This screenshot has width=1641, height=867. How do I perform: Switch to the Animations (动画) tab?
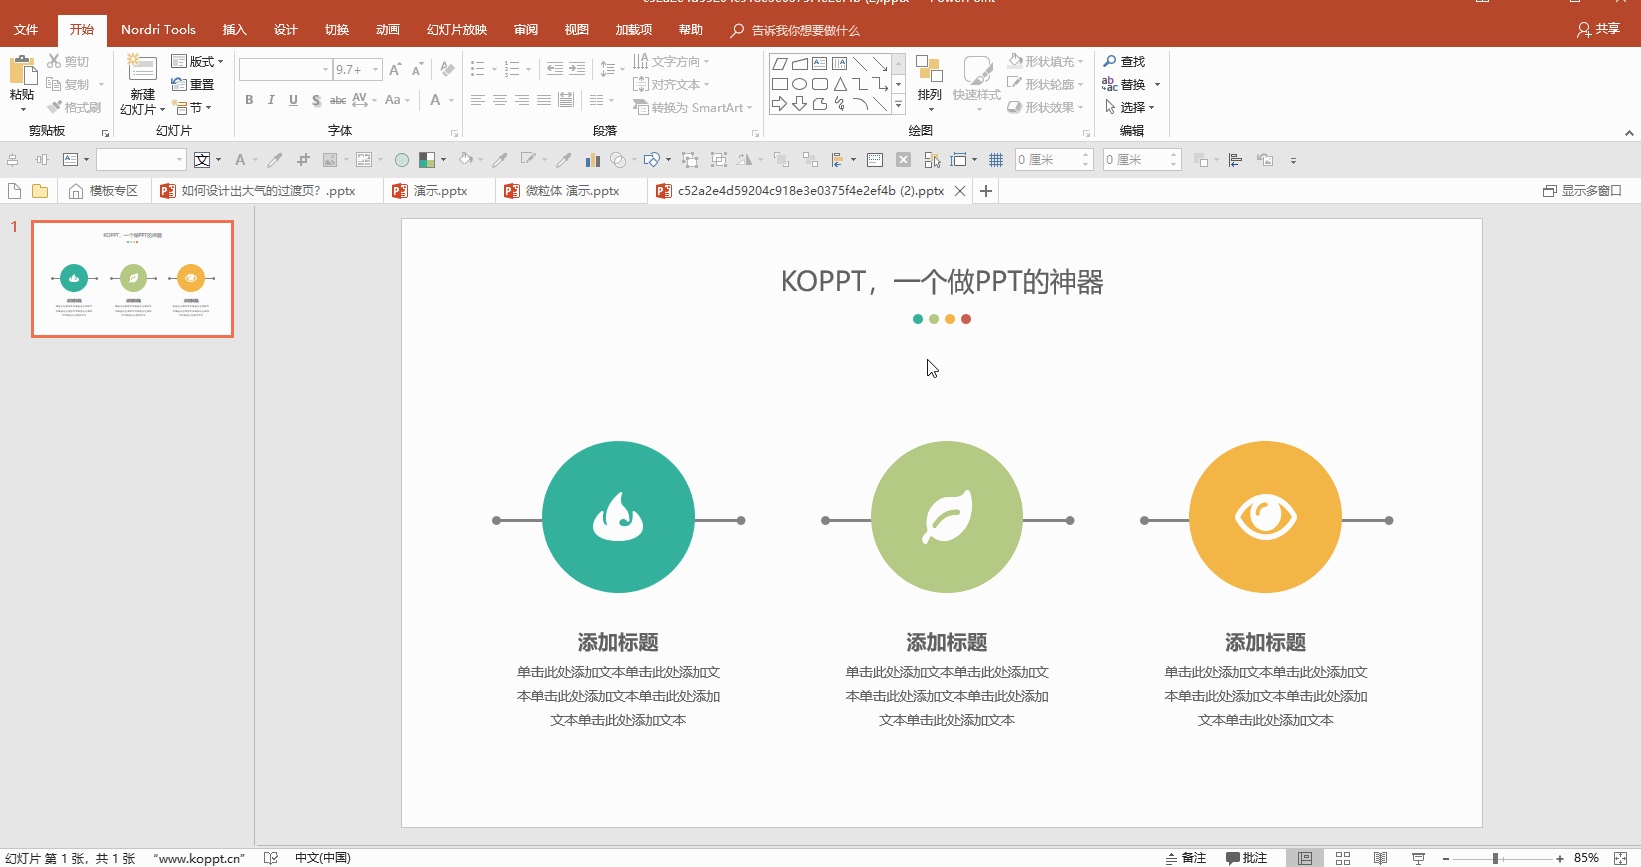[388, 30]
